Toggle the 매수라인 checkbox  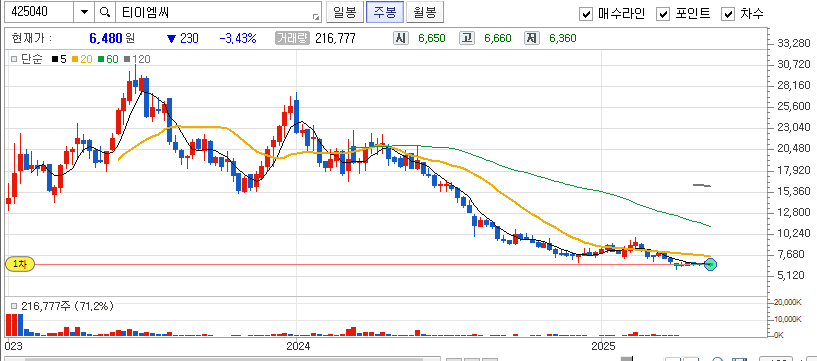click(587, 14)
